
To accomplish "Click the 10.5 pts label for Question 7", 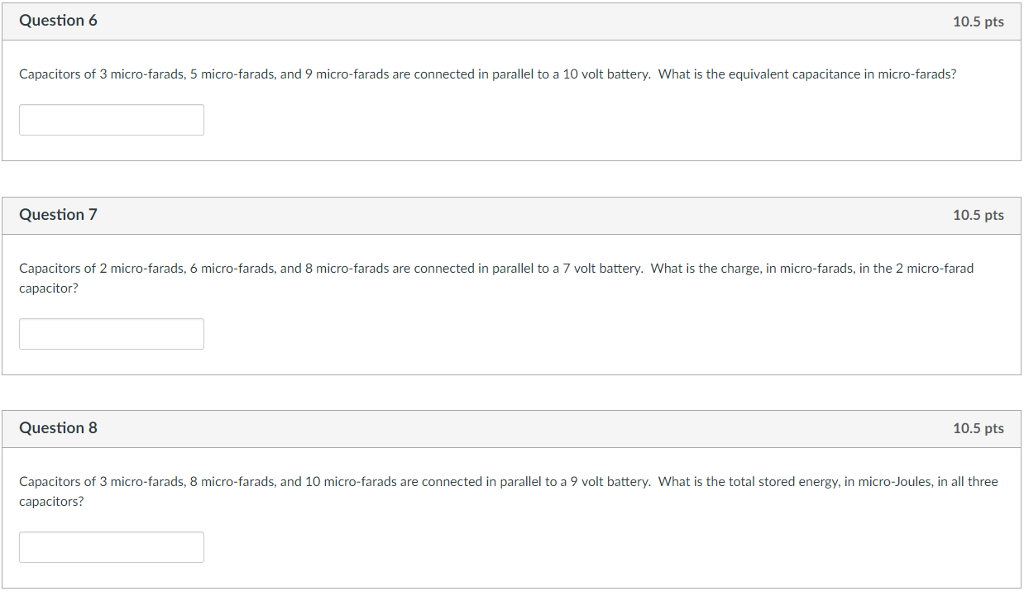I will (x=978, y=215).
